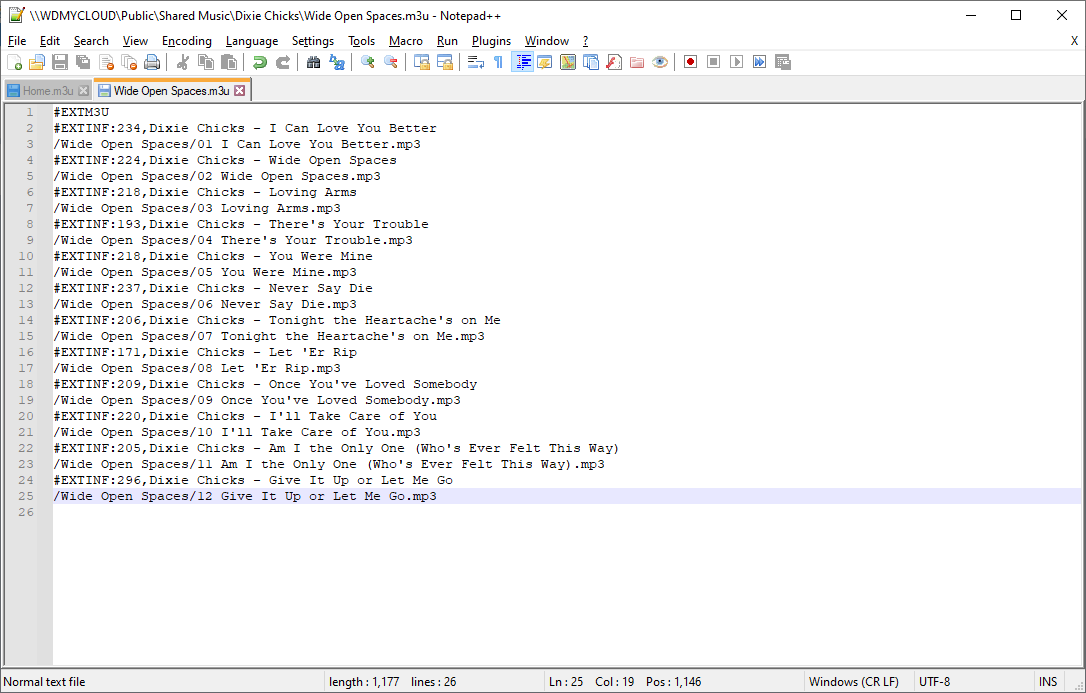1086x693 pixels.
Task: Open the Settings menu
Action: [x=313, y=41]
